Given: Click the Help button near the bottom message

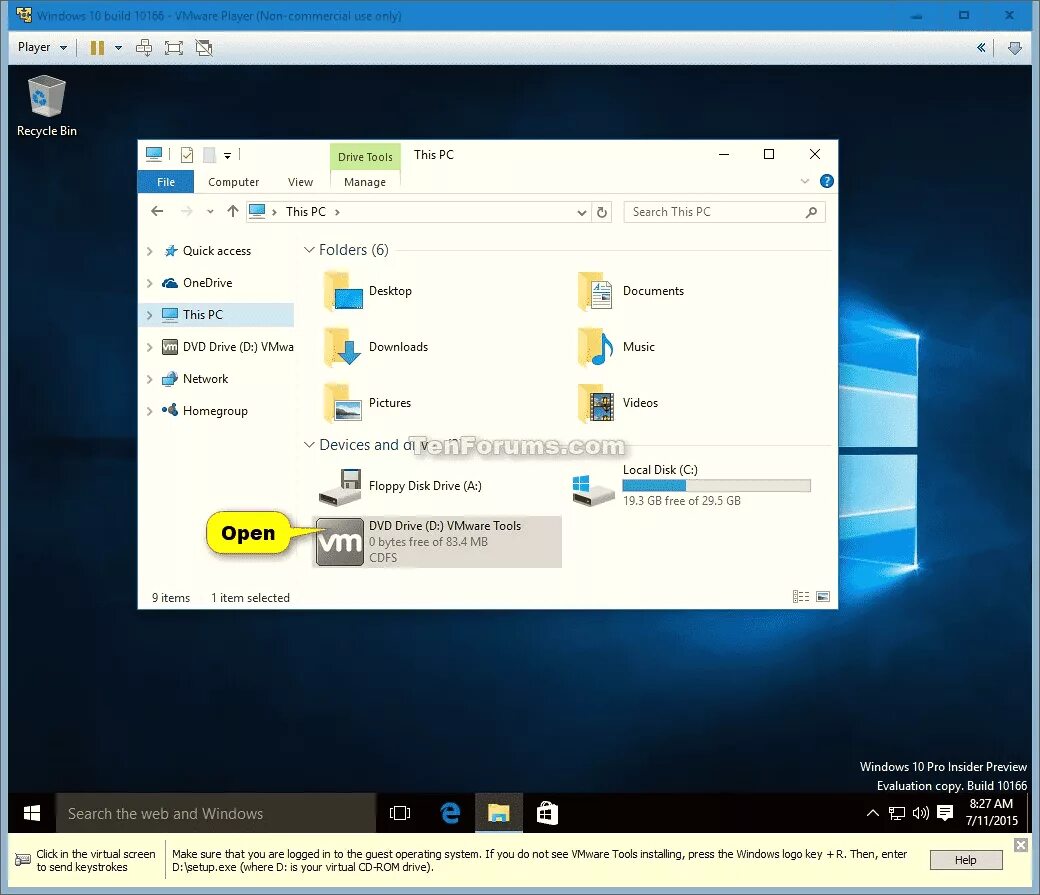Looking at the screenshot, I should 964,859.
